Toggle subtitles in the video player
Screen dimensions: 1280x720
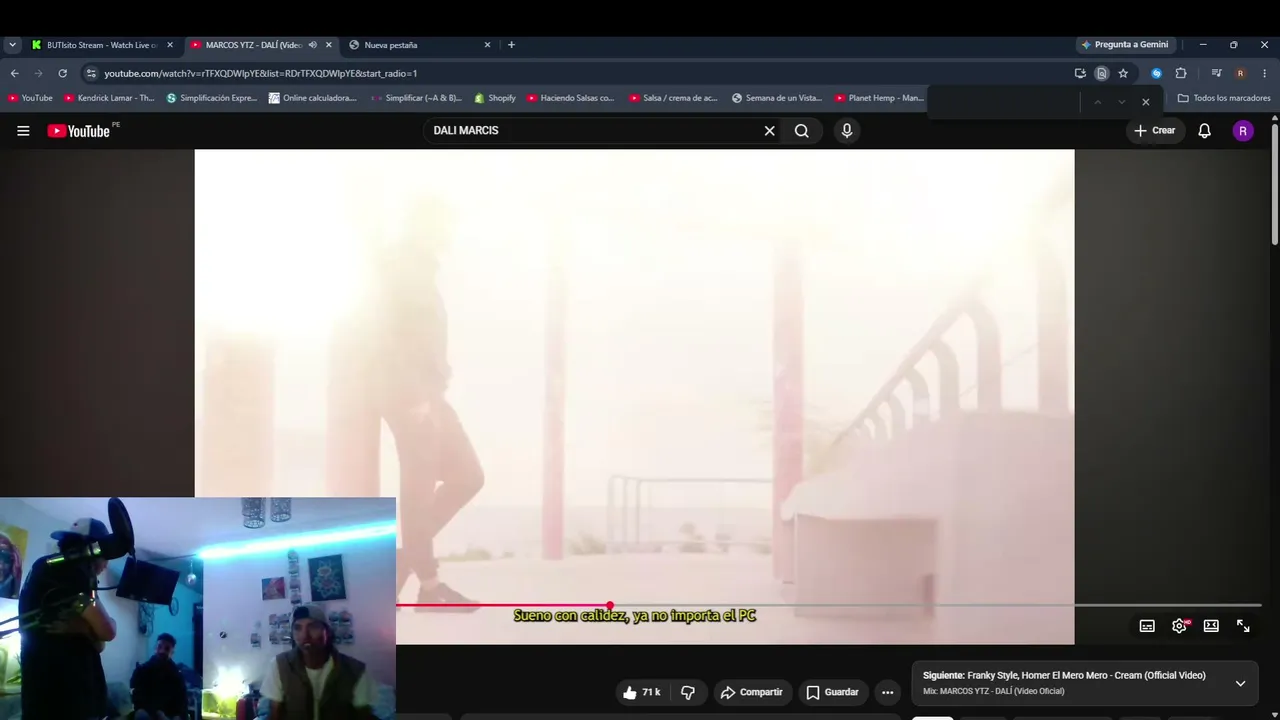pos(1147,626)
